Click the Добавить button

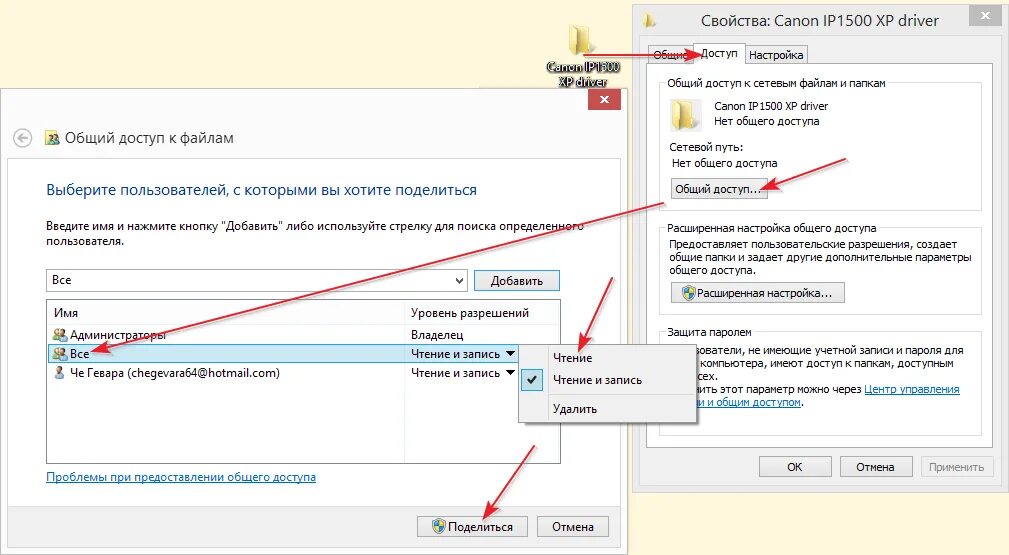(517, 281)
